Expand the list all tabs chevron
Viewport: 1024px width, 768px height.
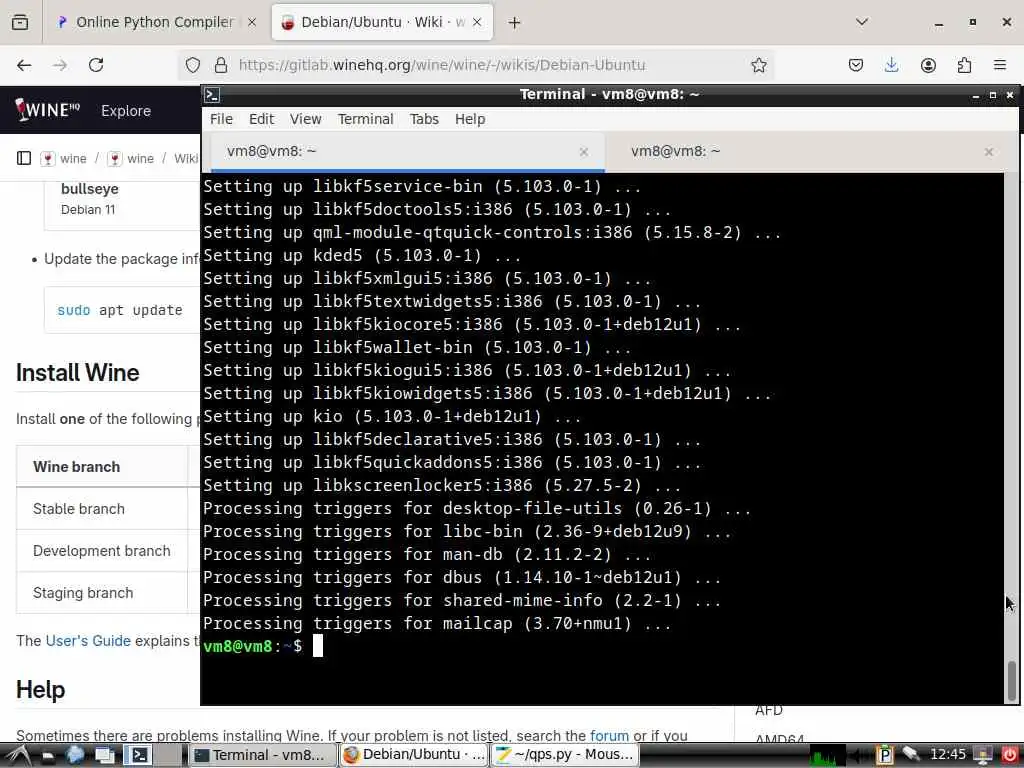(862, 22)
